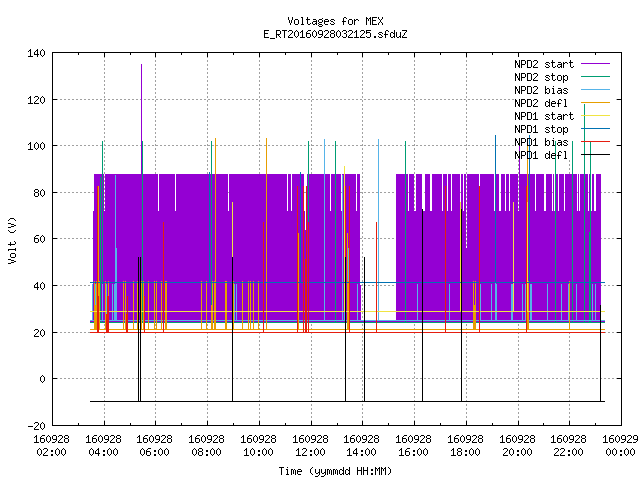Screen dimensions: 640x480
Task: Click the y-axis tick value 0
Action: coord(42,380)
